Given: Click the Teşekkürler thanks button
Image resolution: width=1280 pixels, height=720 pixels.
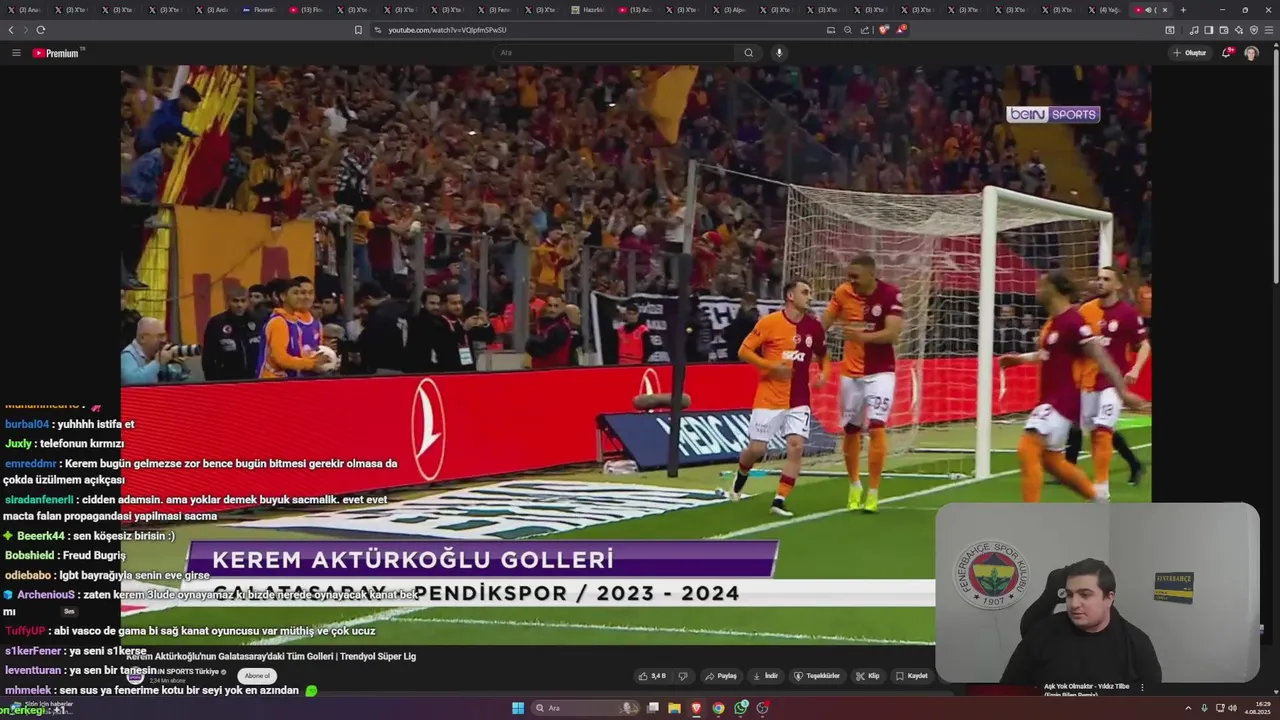Looking at the screenshot, I should 817,676.
